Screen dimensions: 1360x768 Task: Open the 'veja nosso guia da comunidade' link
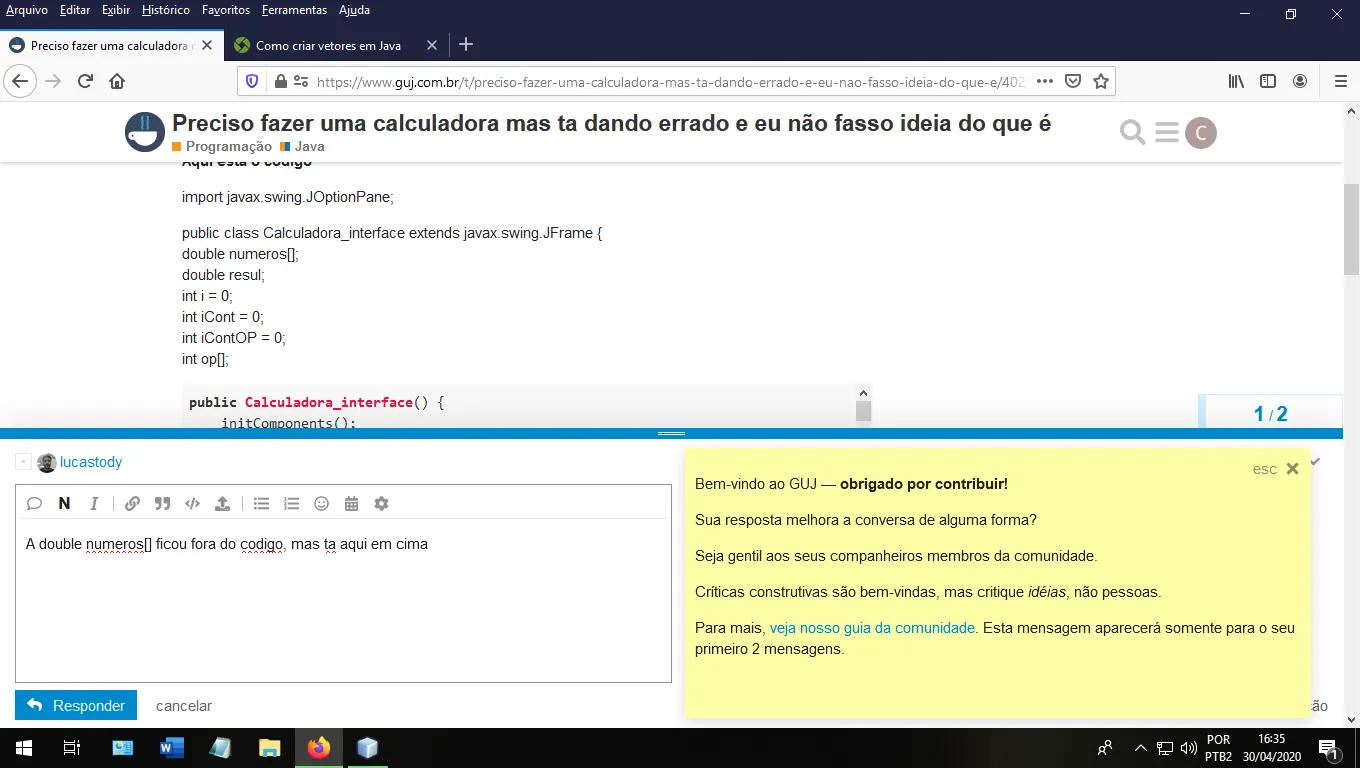point(872,628)
